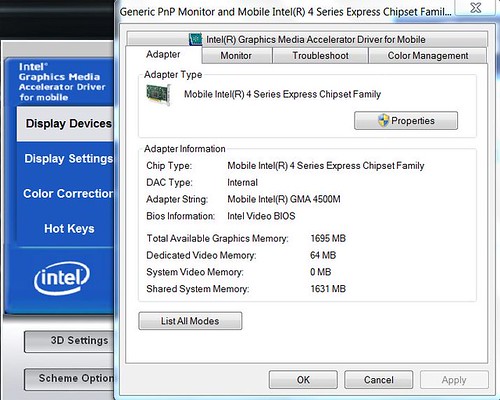Image resolution: width=500 pixels, height=400 pixels.
Task: Click the Intel logo in the side panel
Action: point(62,278)
